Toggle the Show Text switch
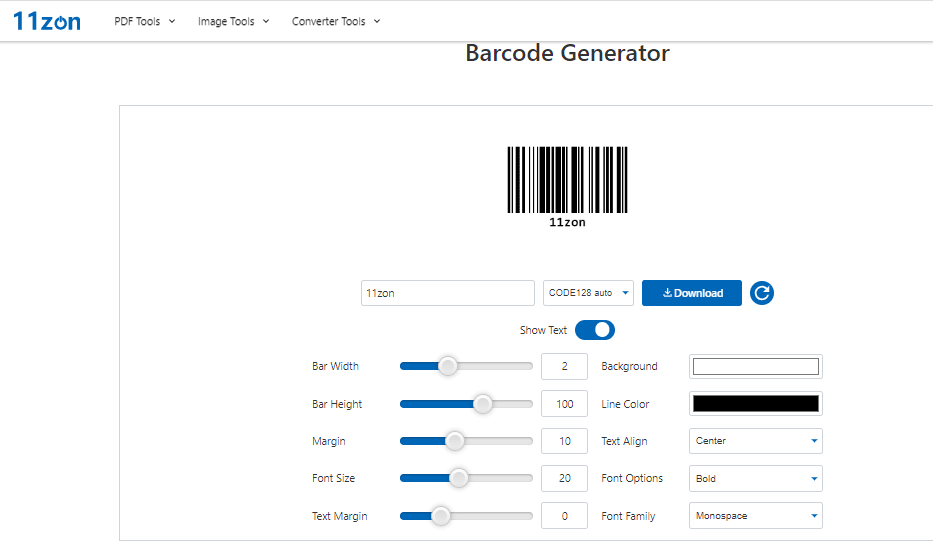The height and width of the screenshot is (552, 933). 595,330
